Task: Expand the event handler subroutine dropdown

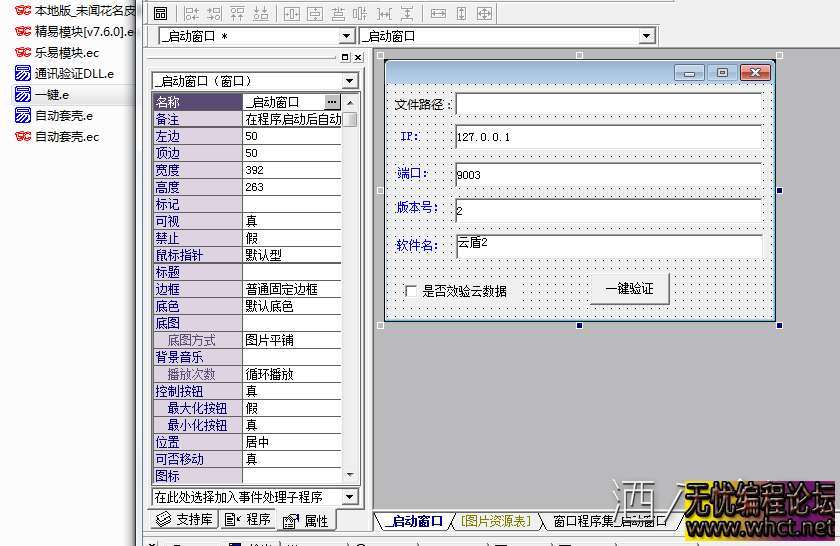Action: pos(349,497)
